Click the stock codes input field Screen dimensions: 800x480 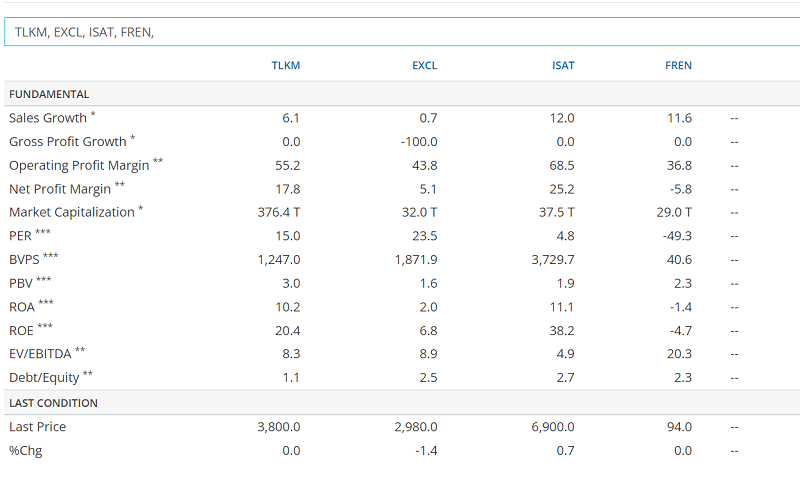pyautogui.click(x=402, y=32)
